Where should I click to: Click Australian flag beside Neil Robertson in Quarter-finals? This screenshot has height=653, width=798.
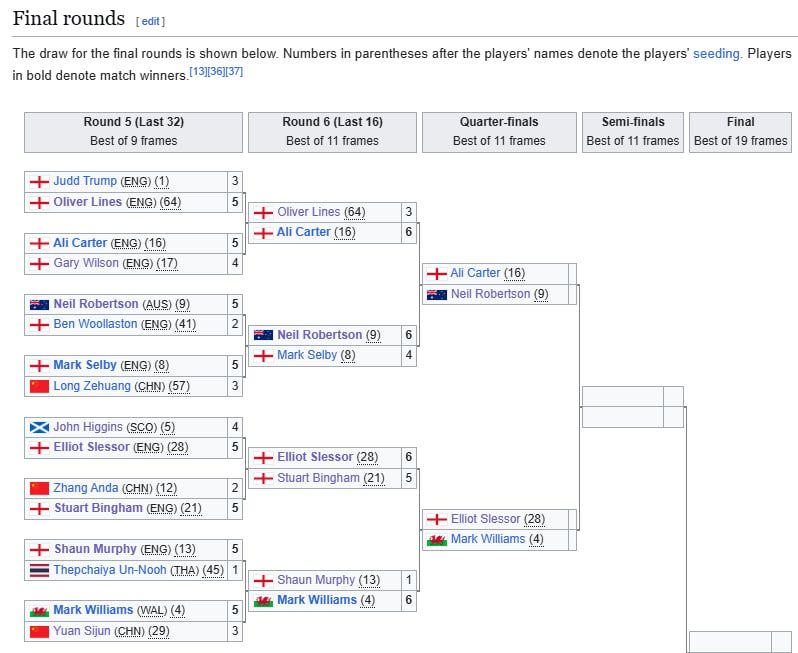point(436,294)
